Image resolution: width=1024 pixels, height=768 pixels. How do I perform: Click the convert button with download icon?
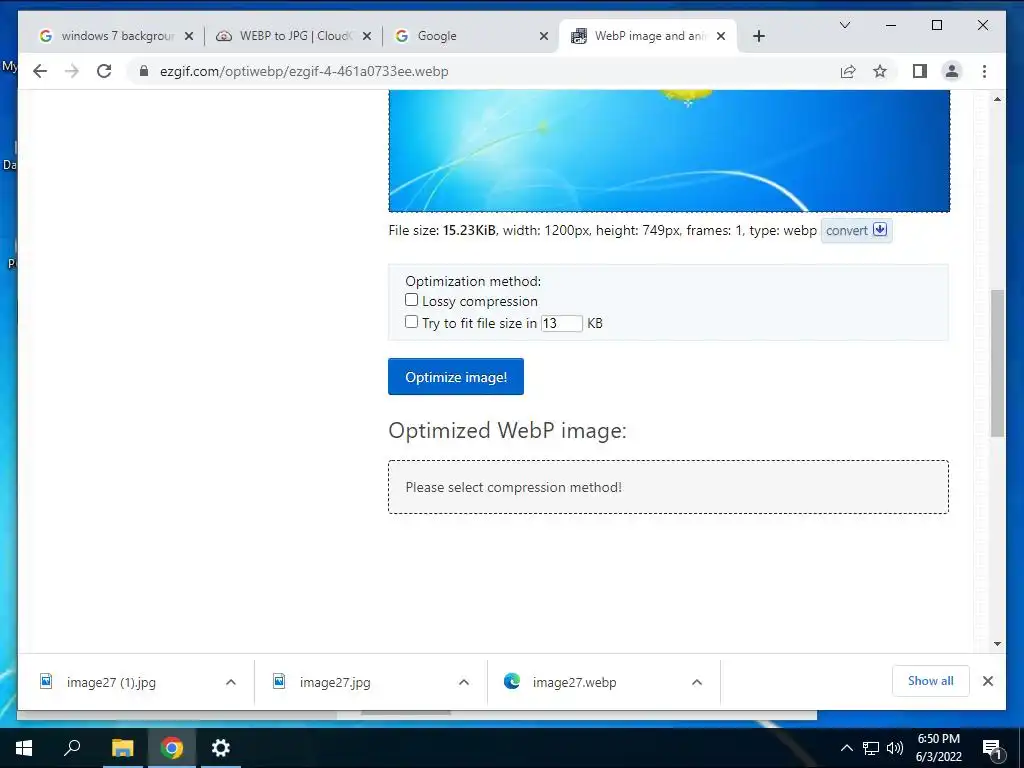tap(856, 231)
